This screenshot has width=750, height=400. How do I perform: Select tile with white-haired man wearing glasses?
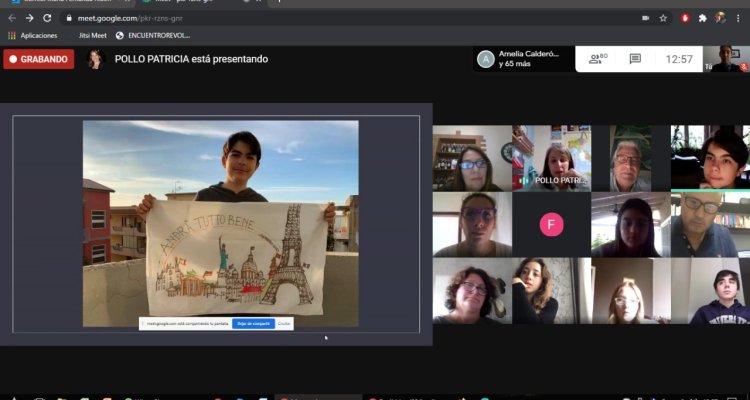point(631,158)
